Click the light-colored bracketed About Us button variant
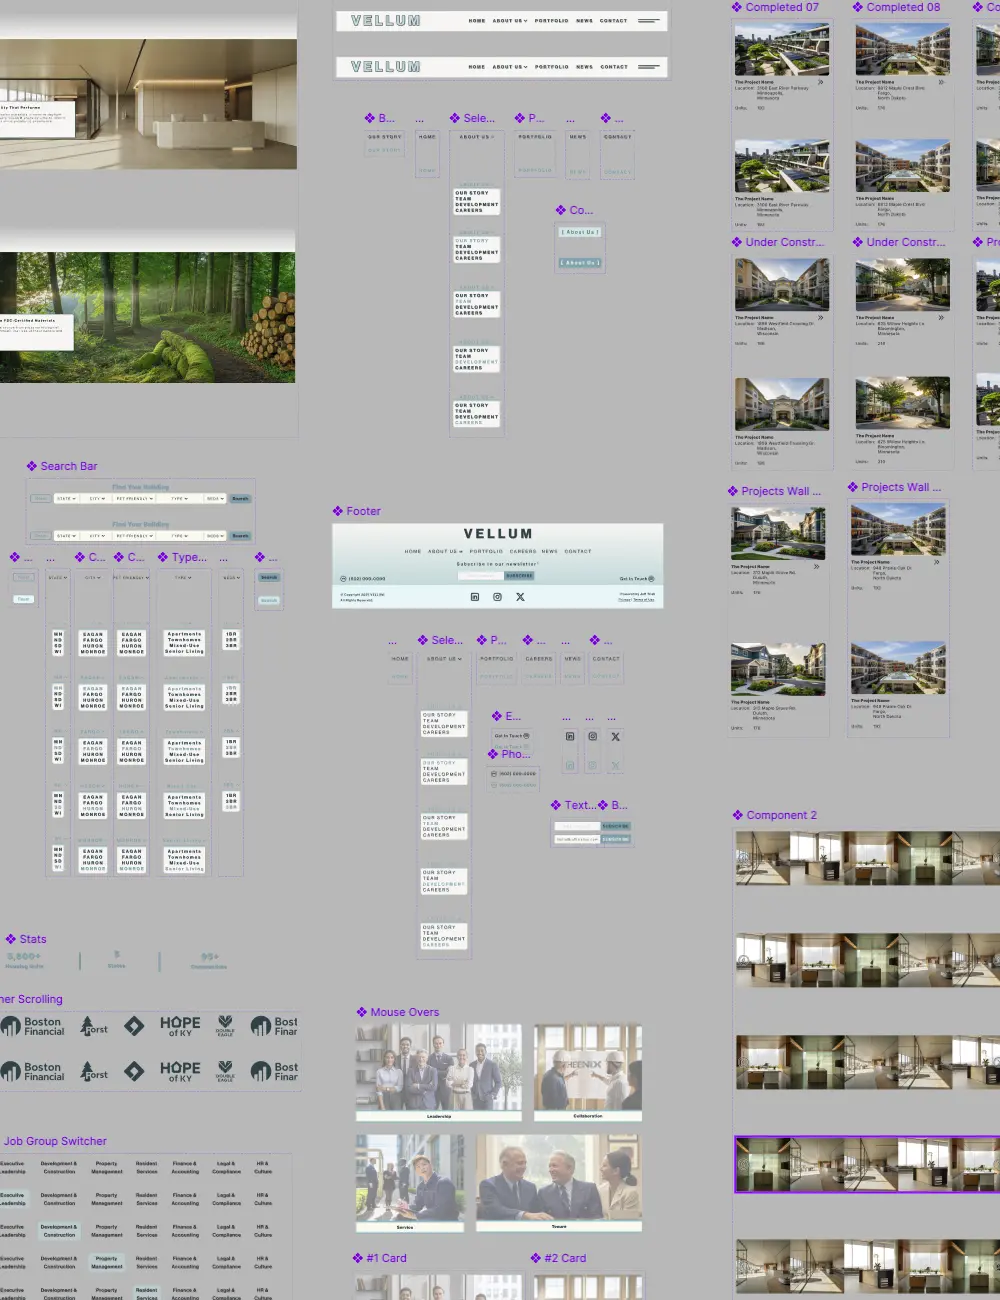This screenshot has height=1300, width=1000. [x=580, y=232]
